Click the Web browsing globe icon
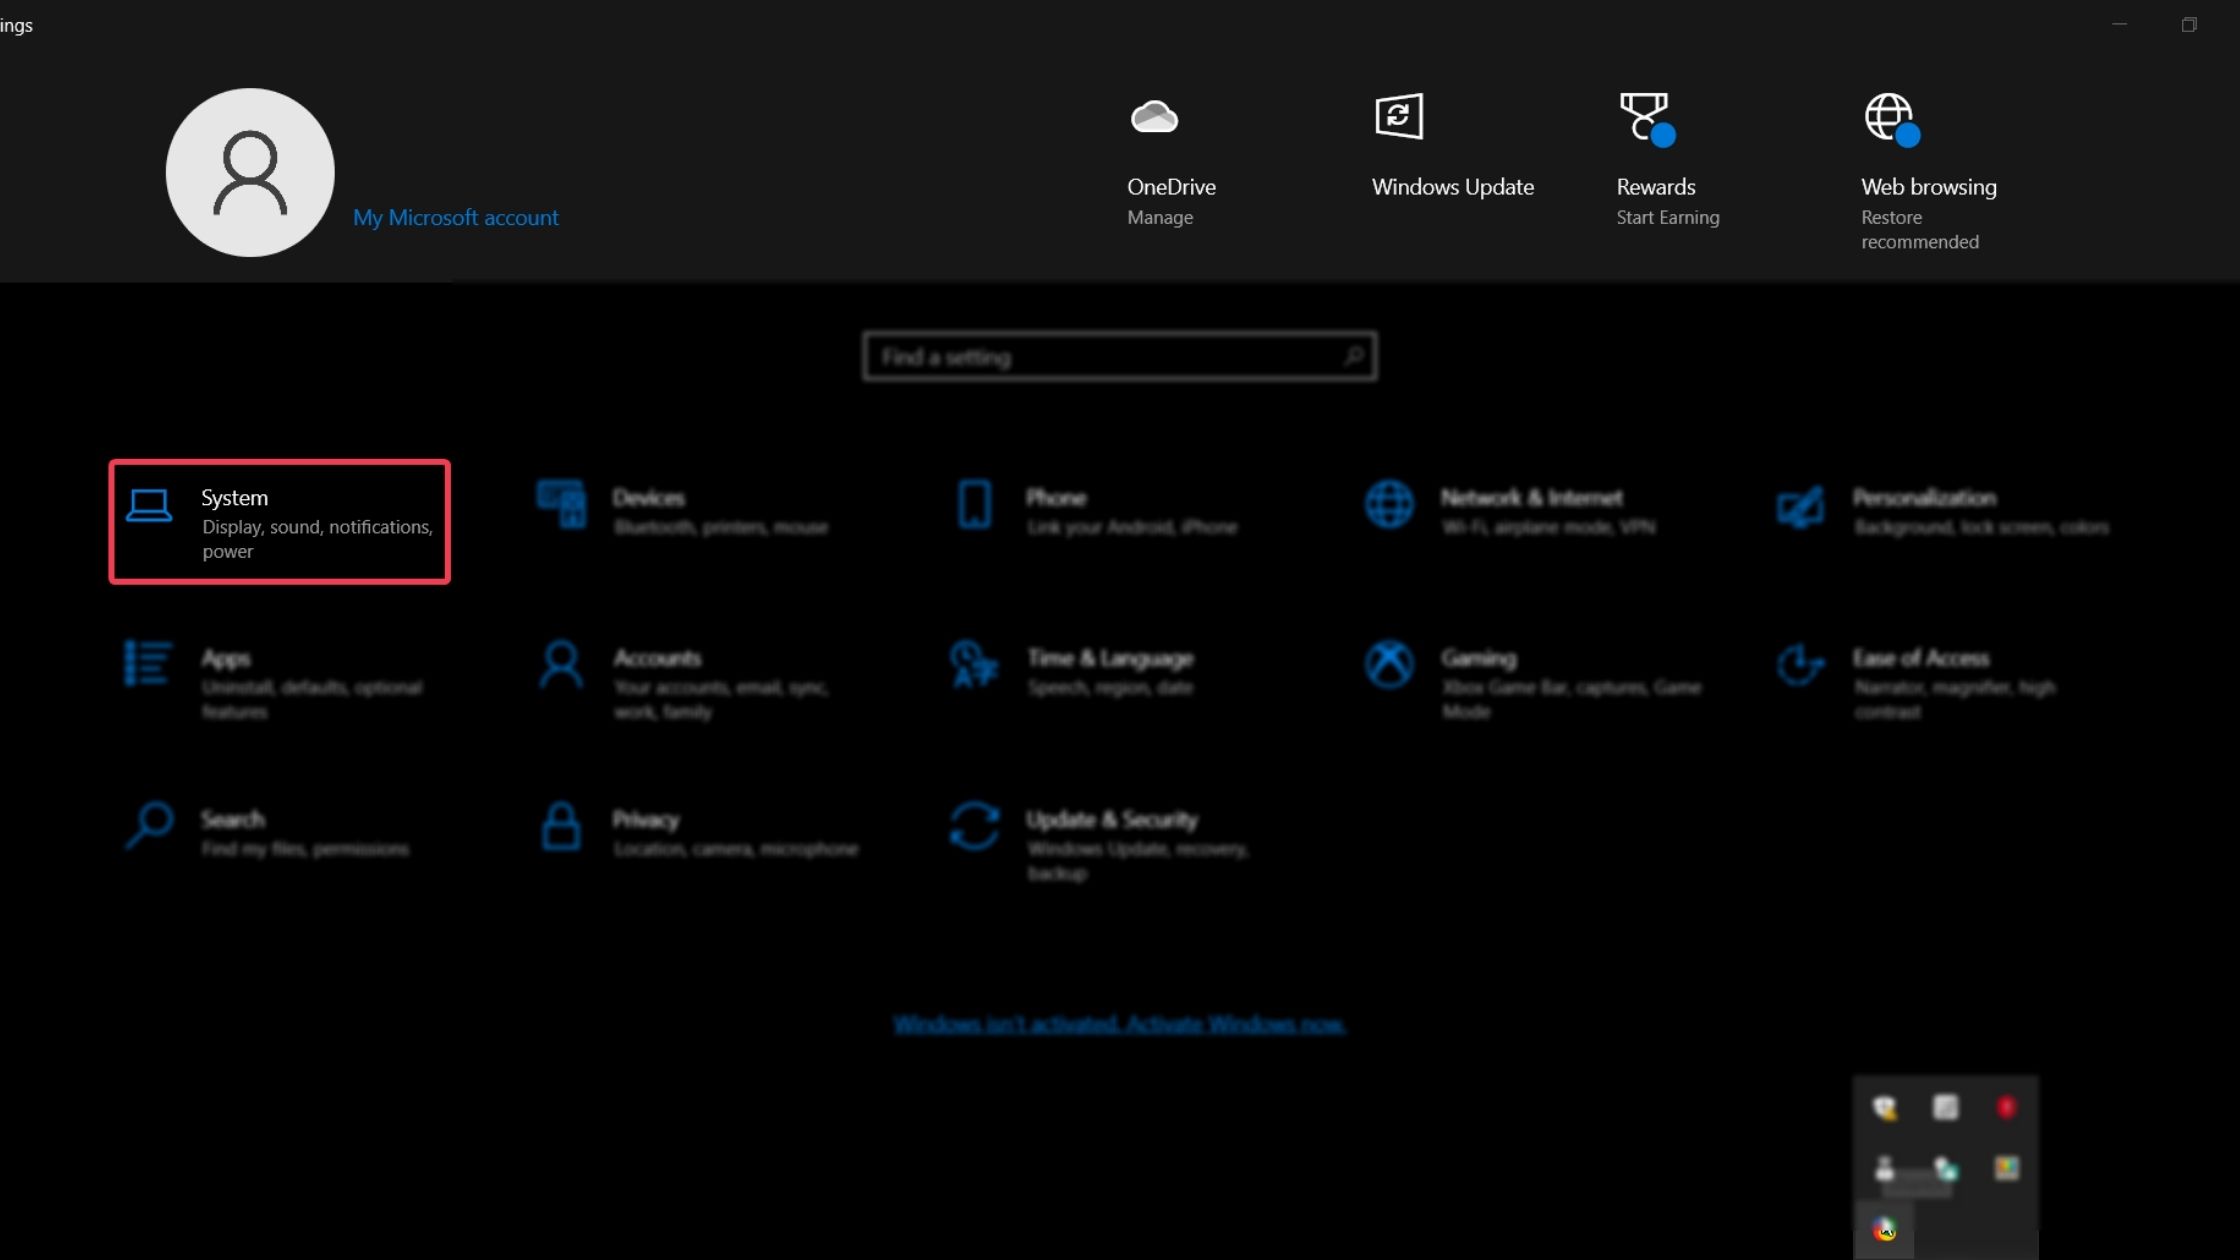 point(1890,118)
